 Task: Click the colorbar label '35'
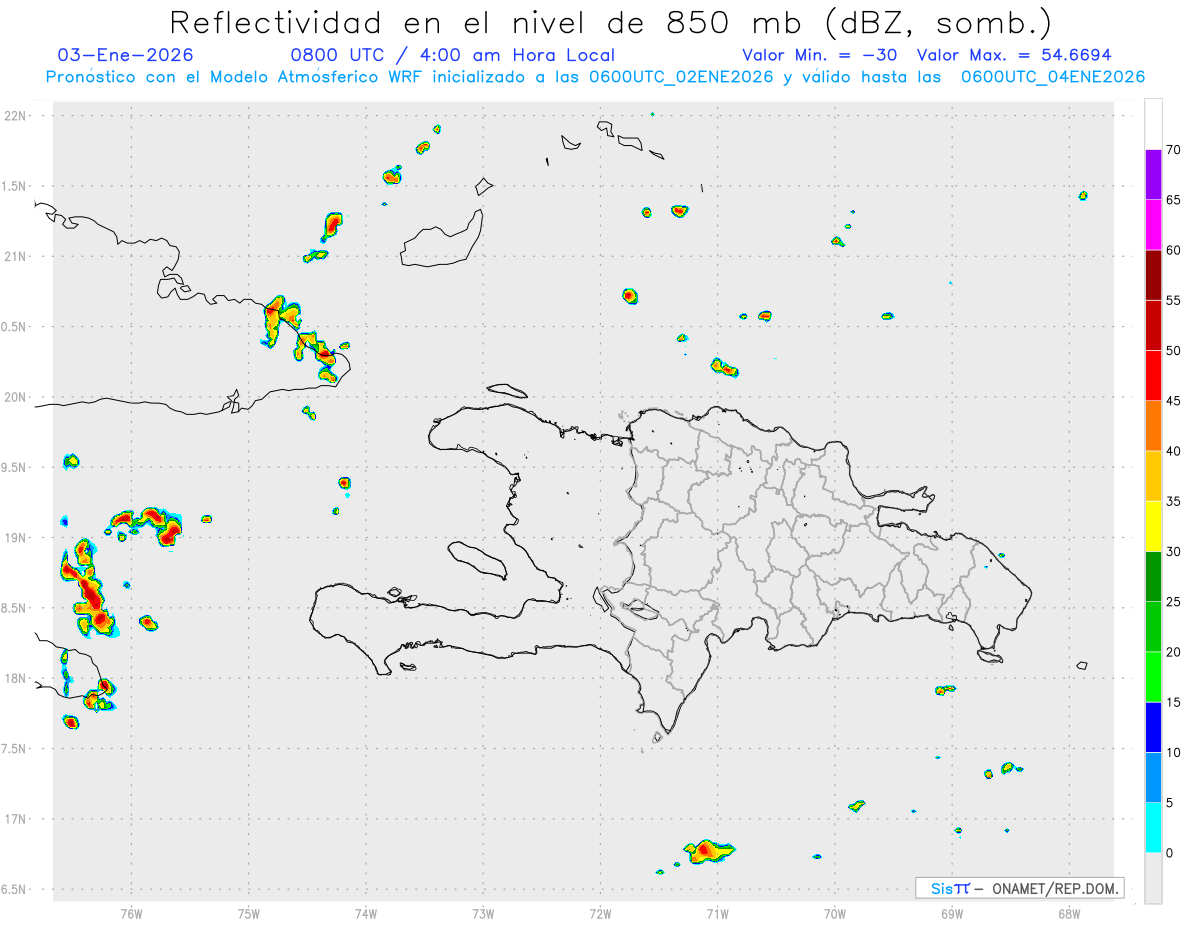[x=1173, y=502]
